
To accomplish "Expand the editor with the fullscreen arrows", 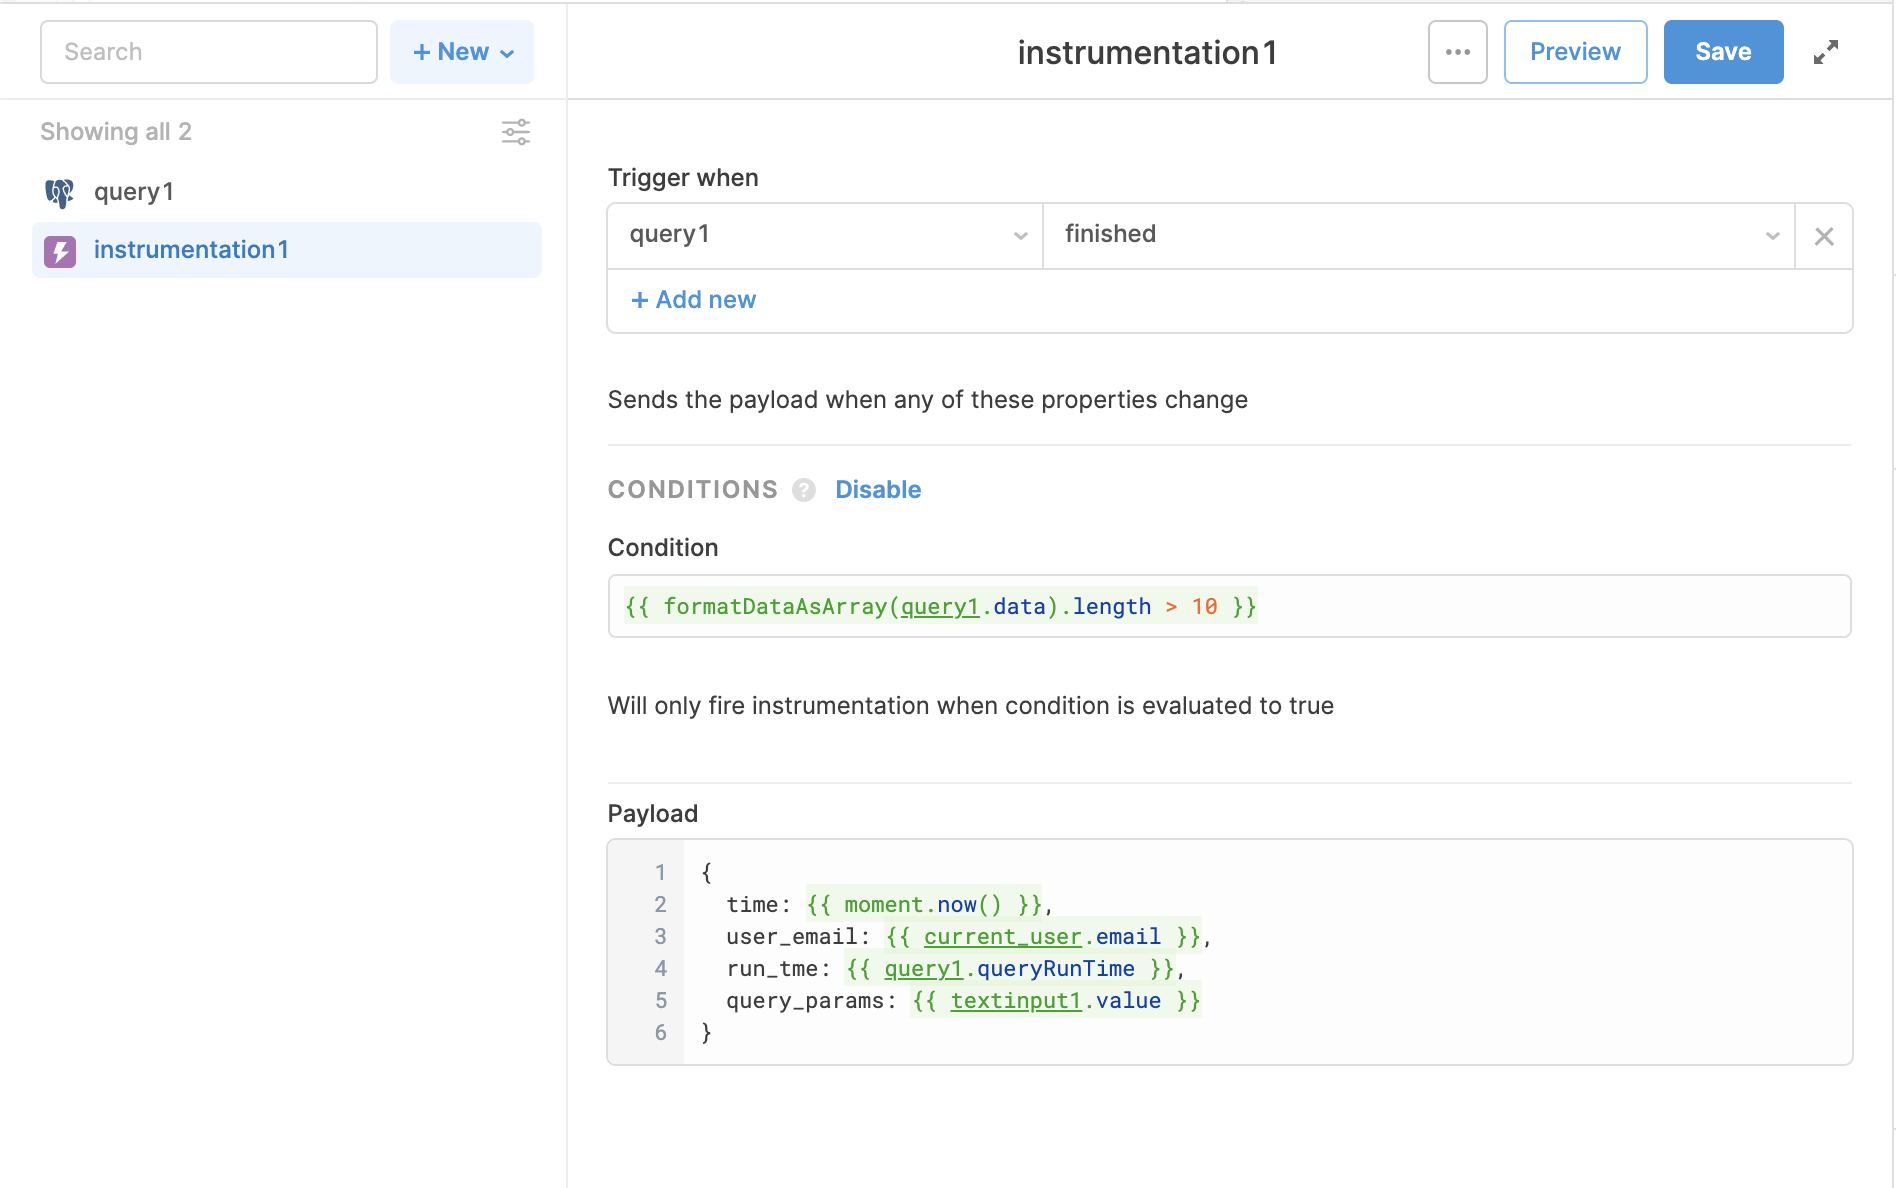I will point(1826,52).
